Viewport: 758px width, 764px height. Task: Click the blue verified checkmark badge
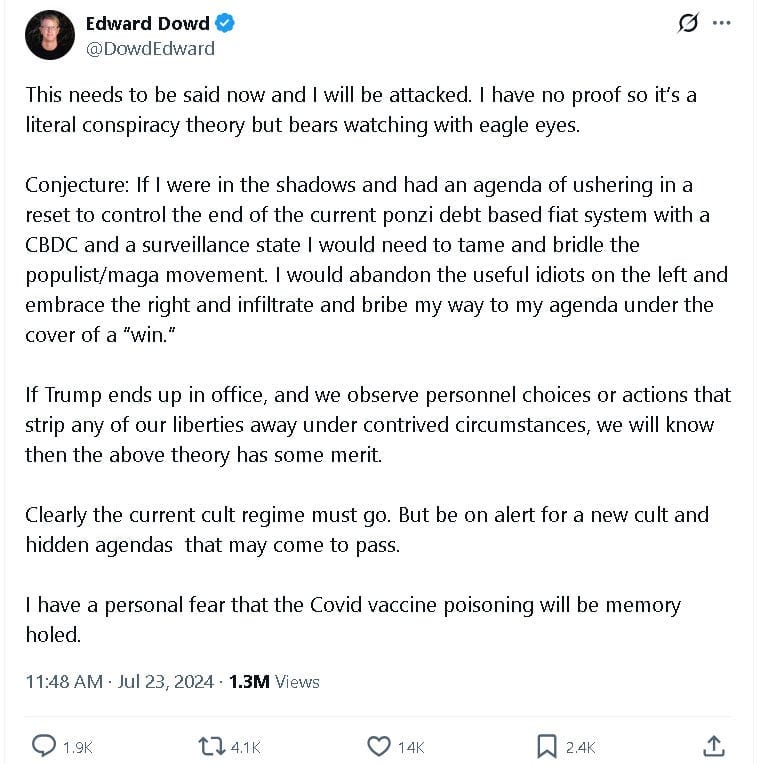tap(225, 23)
